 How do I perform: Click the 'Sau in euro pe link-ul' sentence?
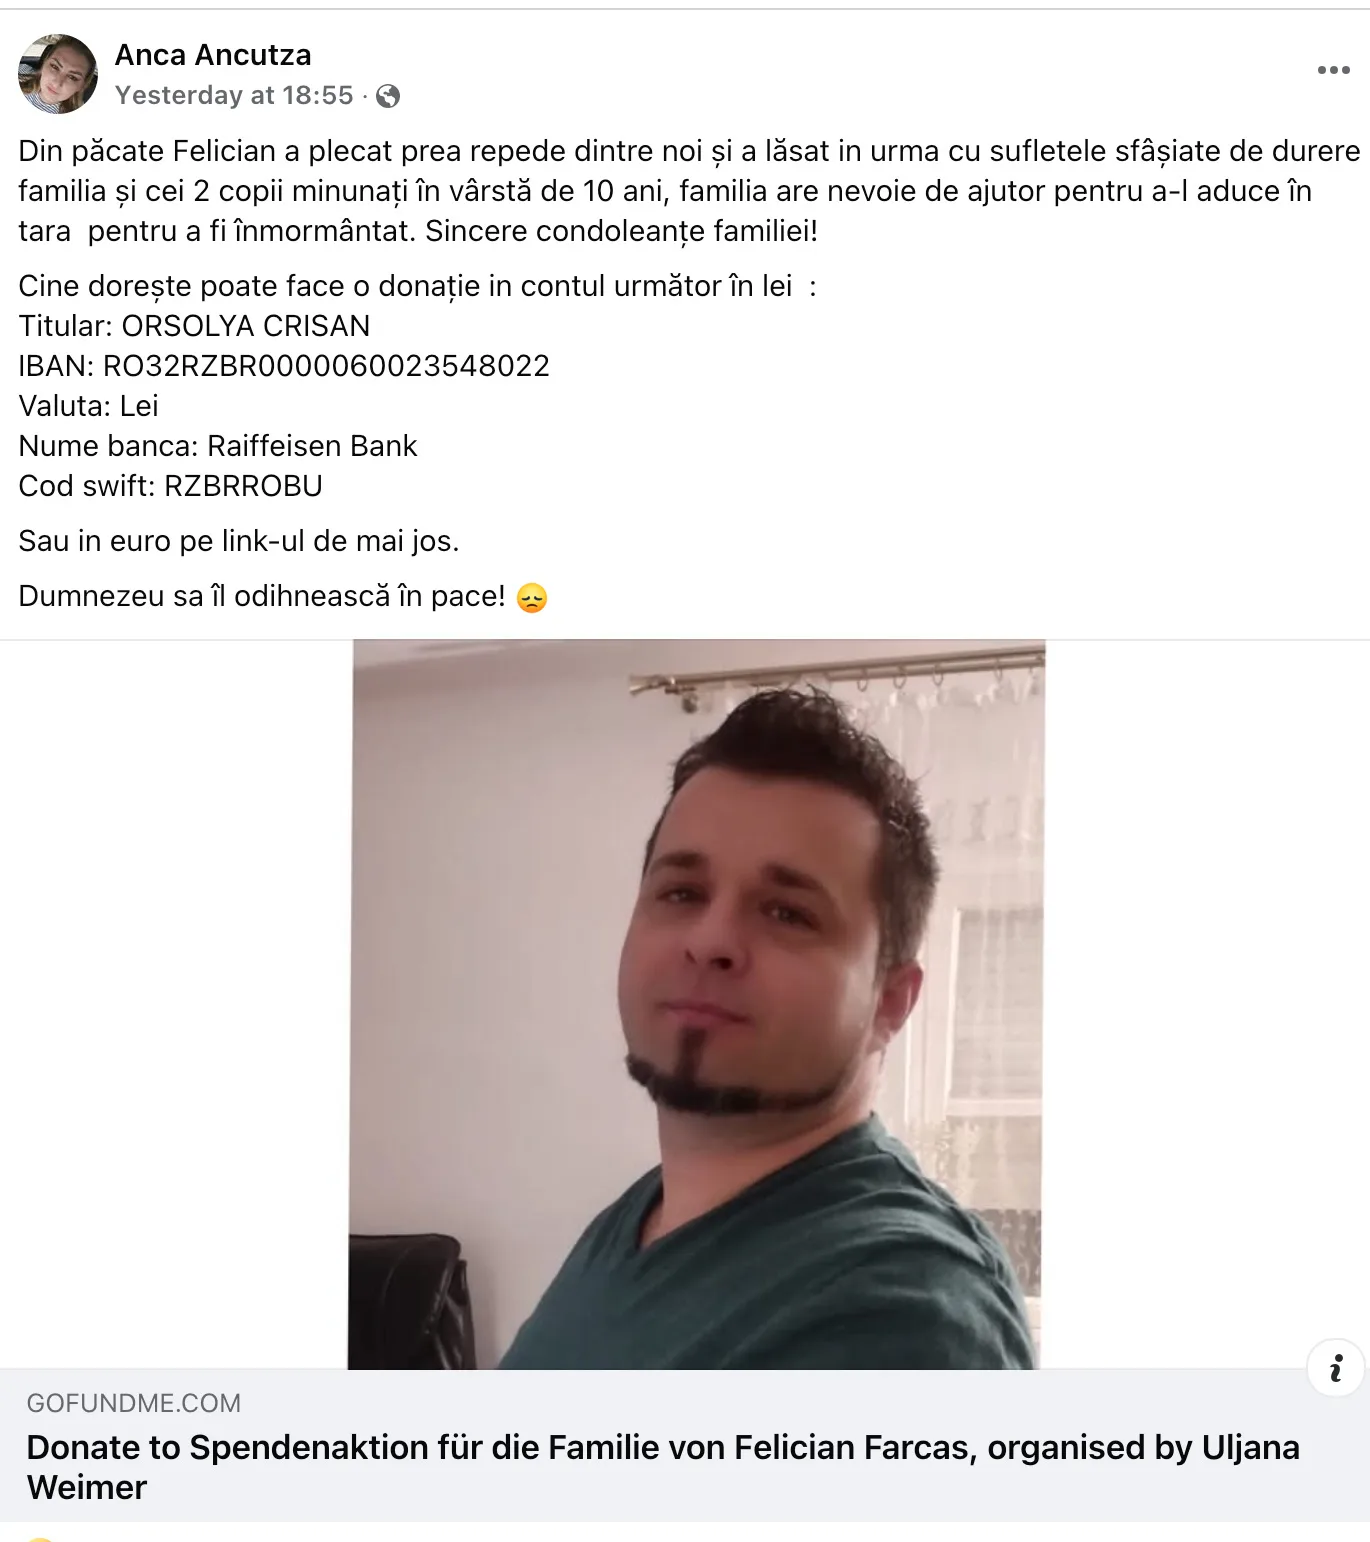click(239, 541)
